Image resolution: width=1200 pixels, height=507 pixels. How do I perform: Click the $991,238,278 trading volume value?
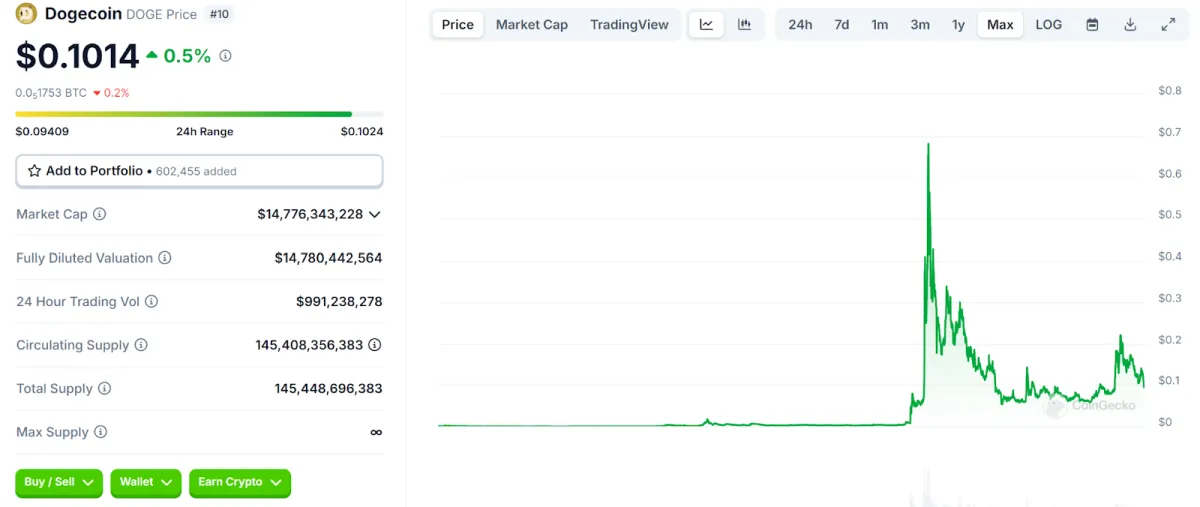tap(339, 301)
